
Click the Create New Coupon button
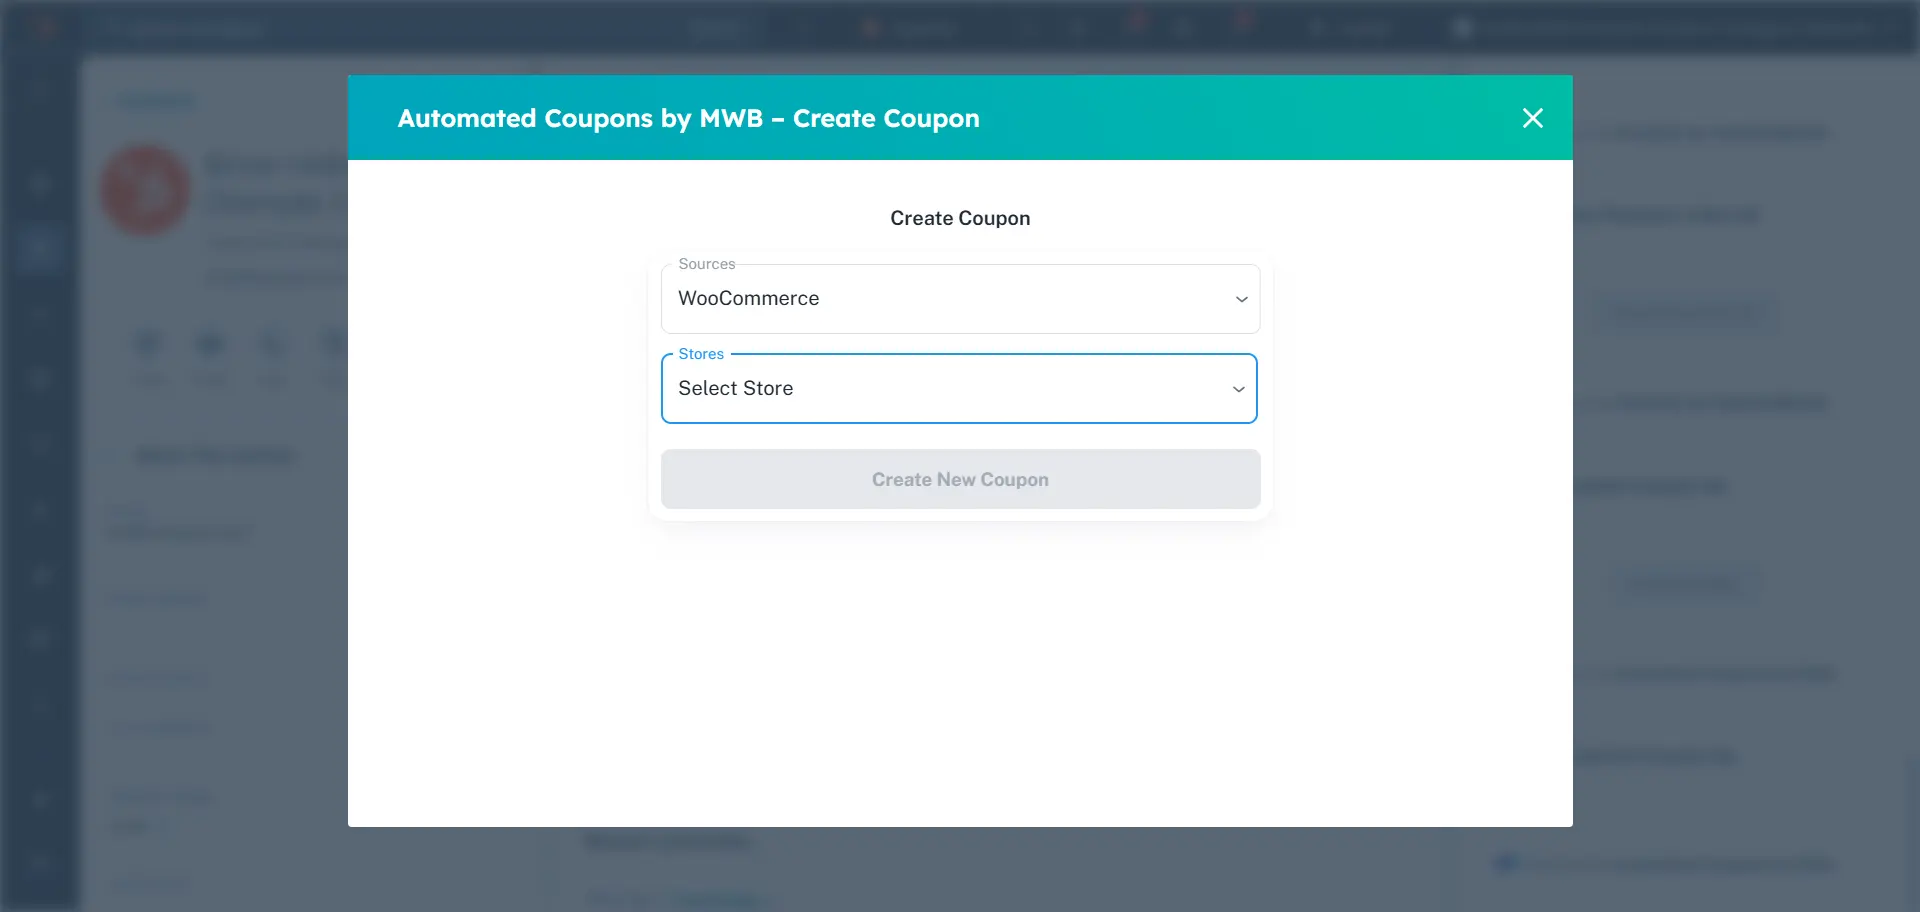(x=960, y=479)
